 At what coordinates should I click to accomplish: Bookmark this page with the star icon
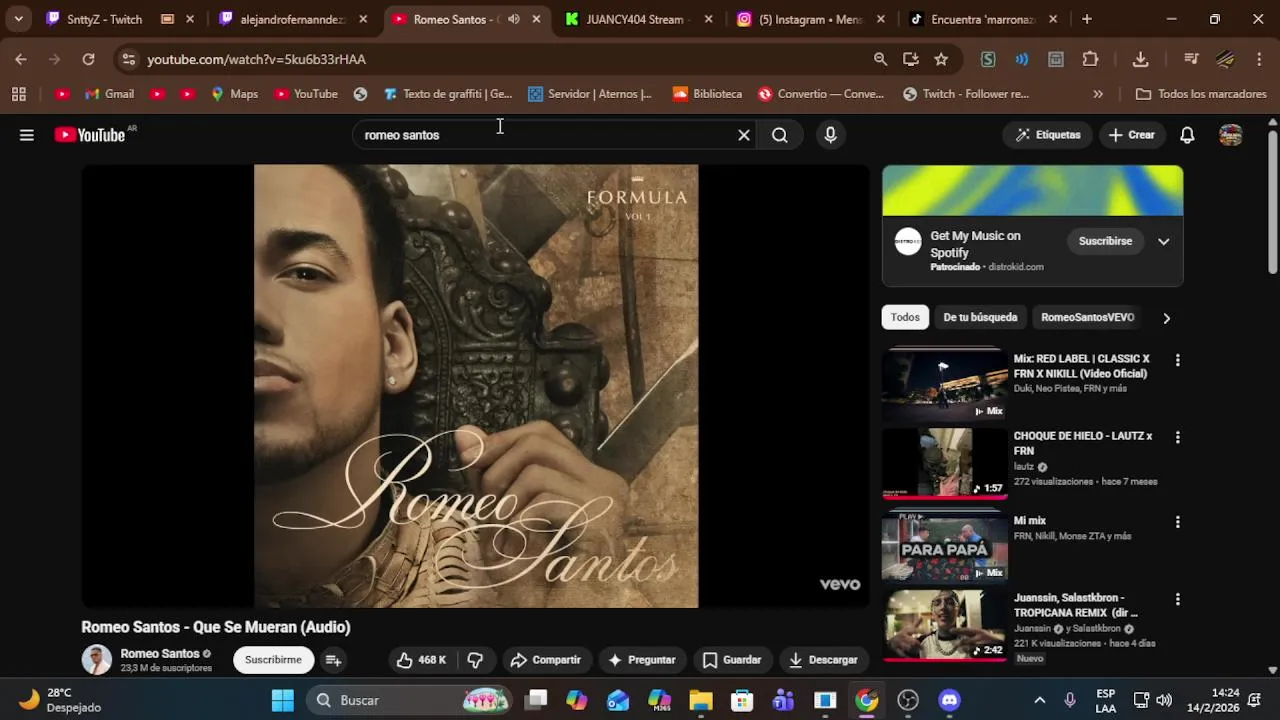pyautogui.click(x=941, y=59)
